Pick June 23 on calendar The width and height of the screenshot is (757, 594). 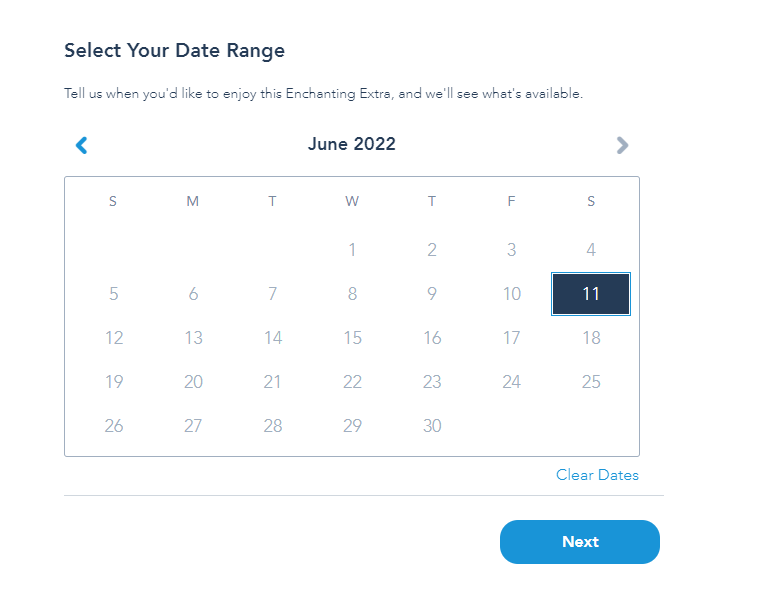[x=432, y=382]
